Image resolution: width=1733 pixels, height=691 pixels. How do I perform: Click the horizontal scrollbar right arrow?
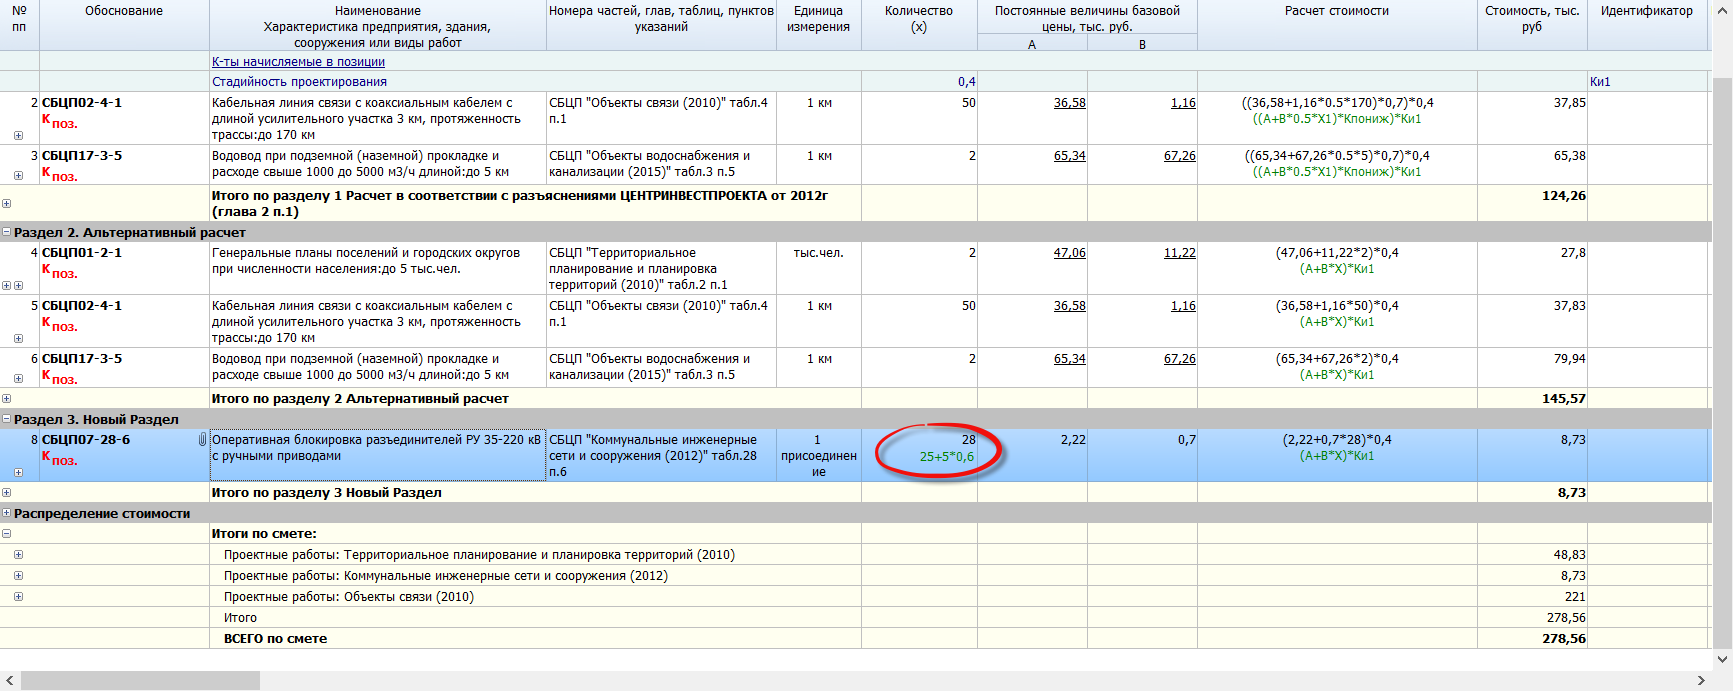(1701, 681)
